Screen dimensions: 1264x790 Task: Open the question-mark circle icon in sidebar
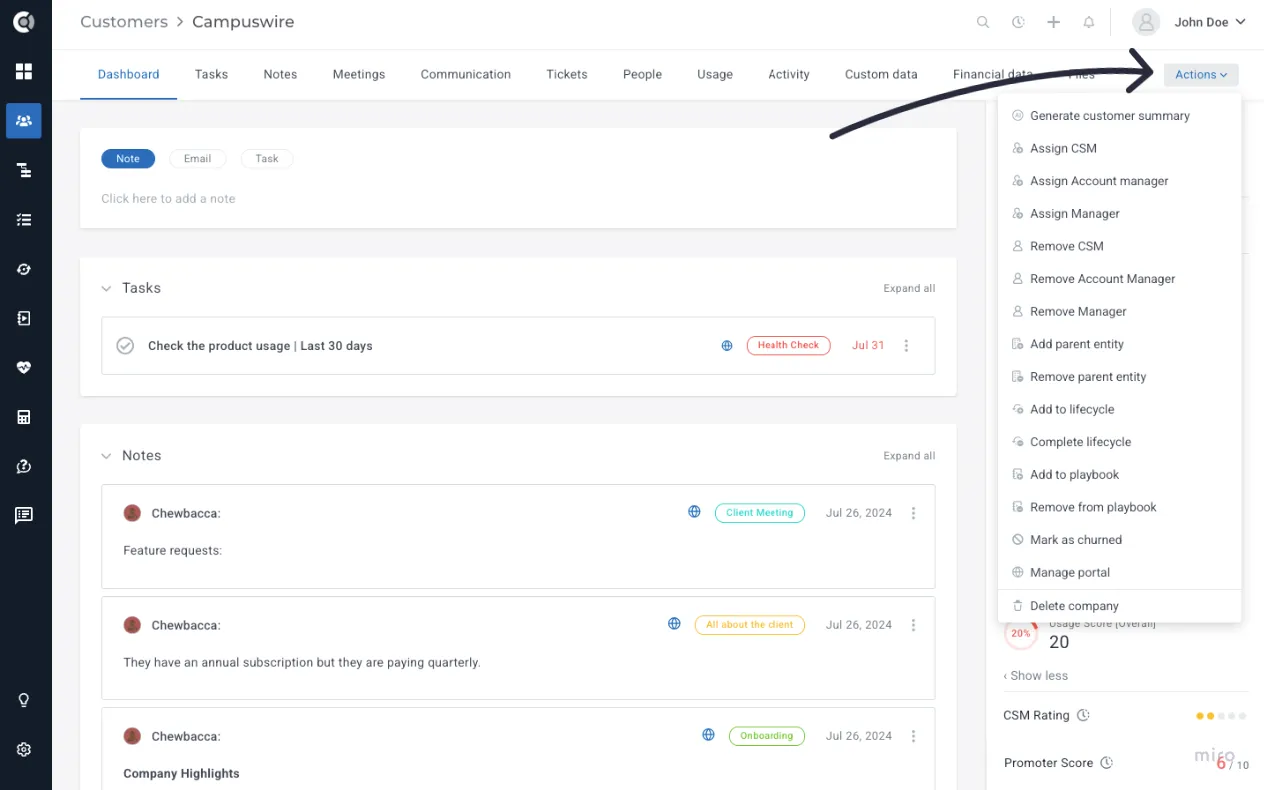(24, 466)
